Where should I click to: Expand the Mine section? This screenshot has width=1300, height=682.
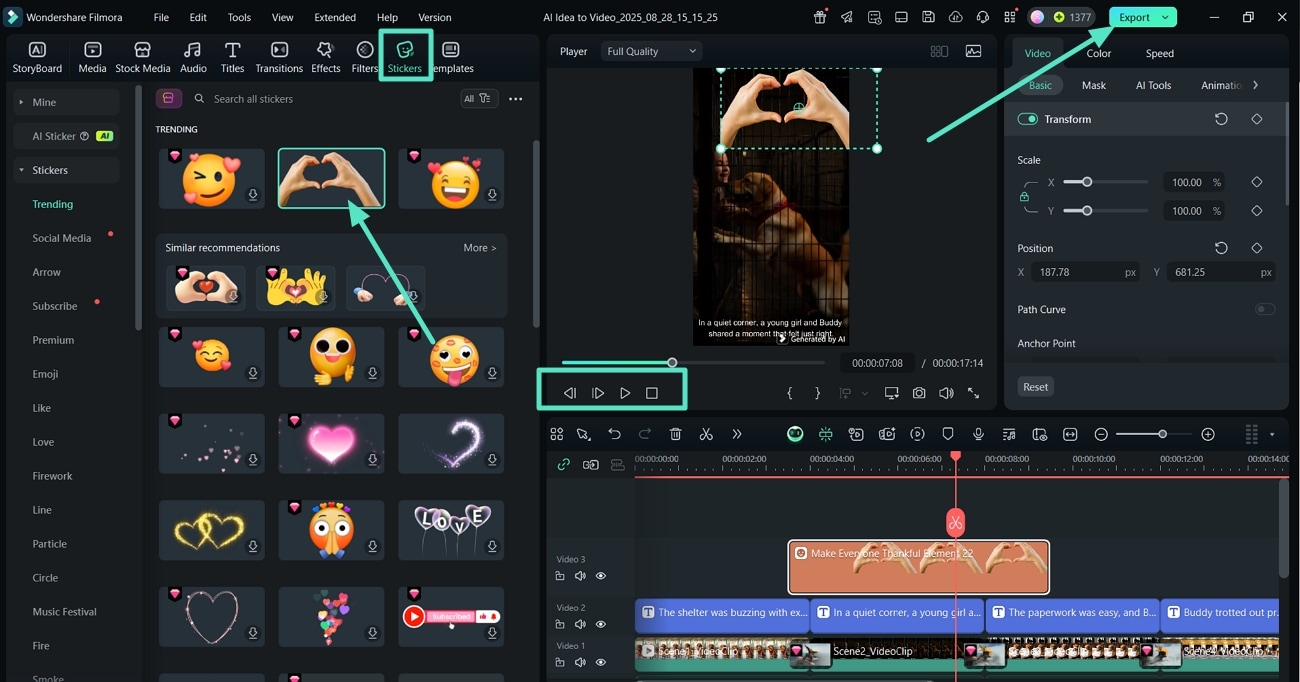point(21,102)
